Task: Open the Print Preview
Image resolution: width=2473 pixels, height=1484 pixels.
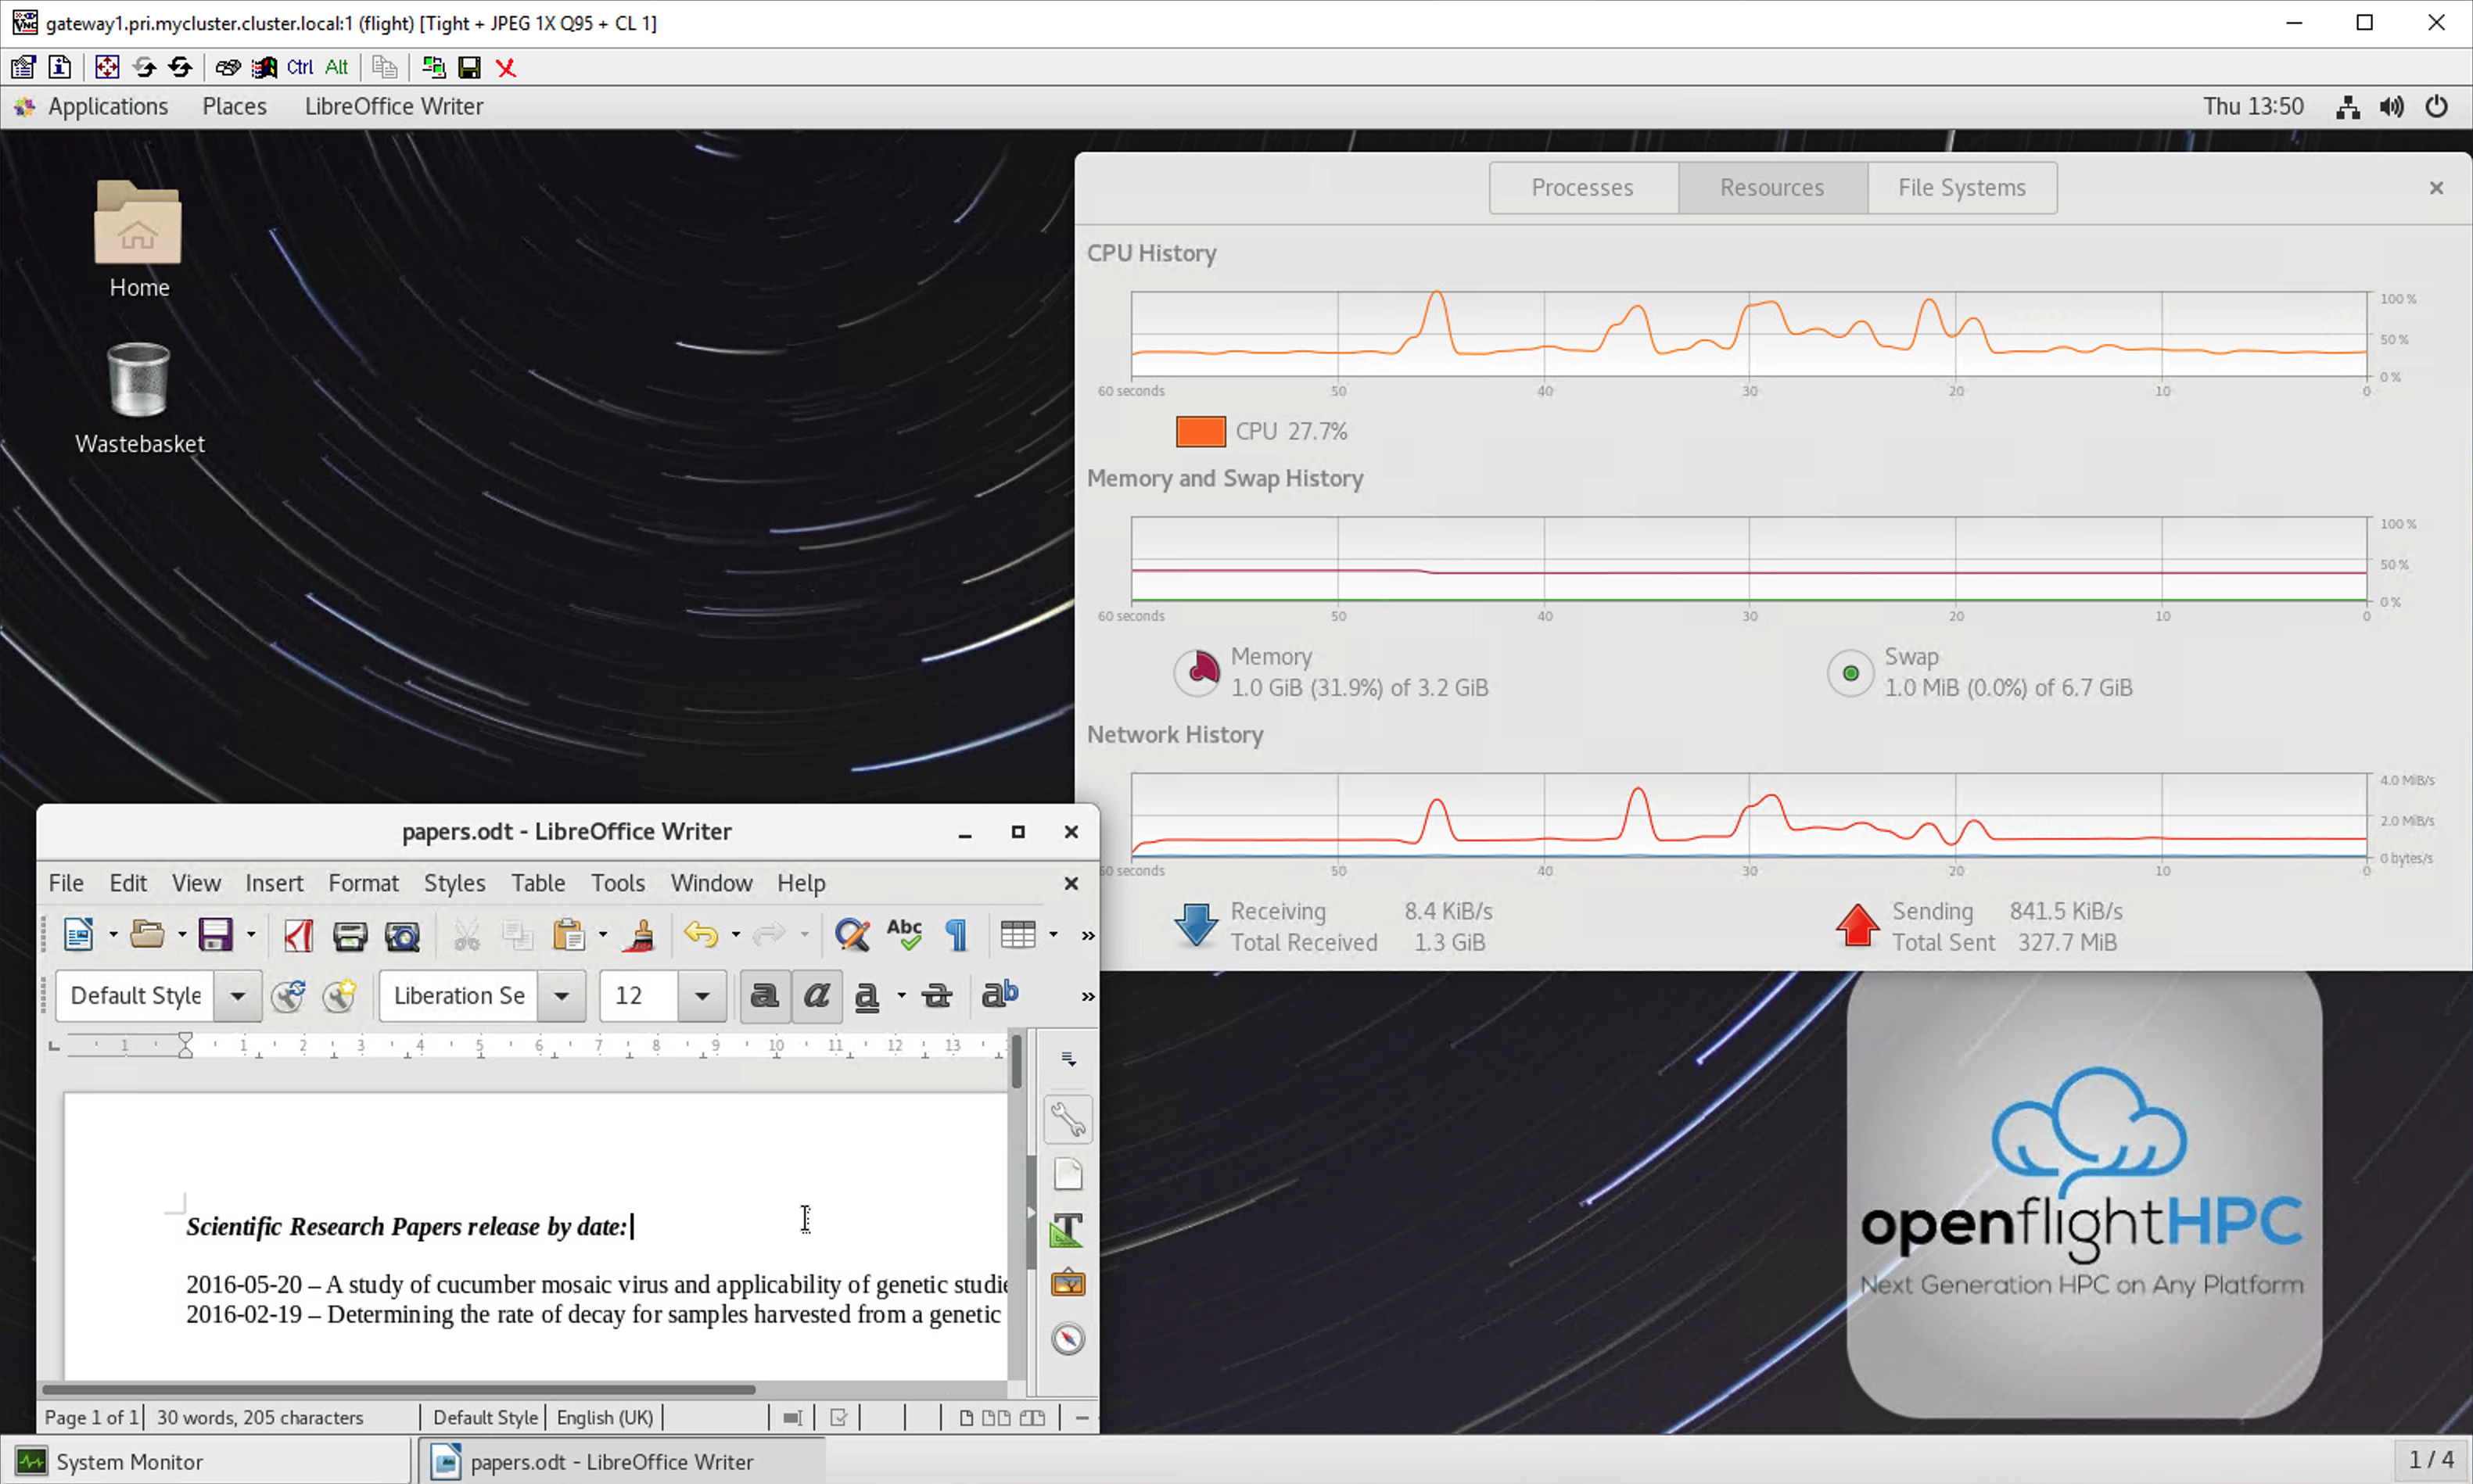Action: pos(401,935)
